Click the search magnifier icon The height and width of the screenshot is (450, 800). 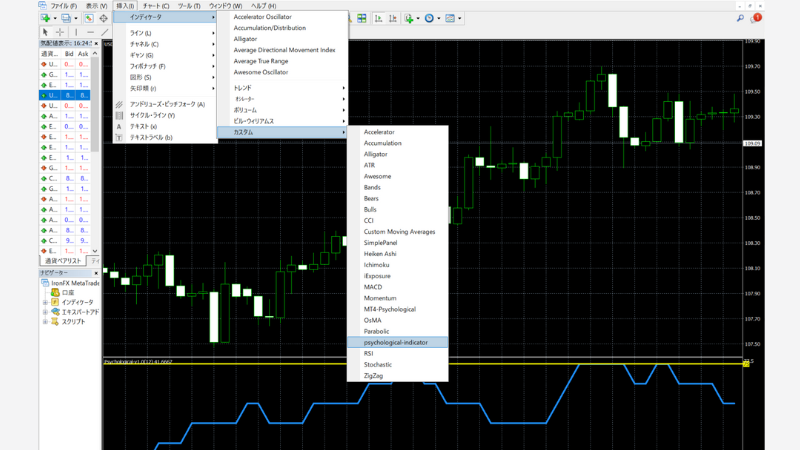coord(740,18)
